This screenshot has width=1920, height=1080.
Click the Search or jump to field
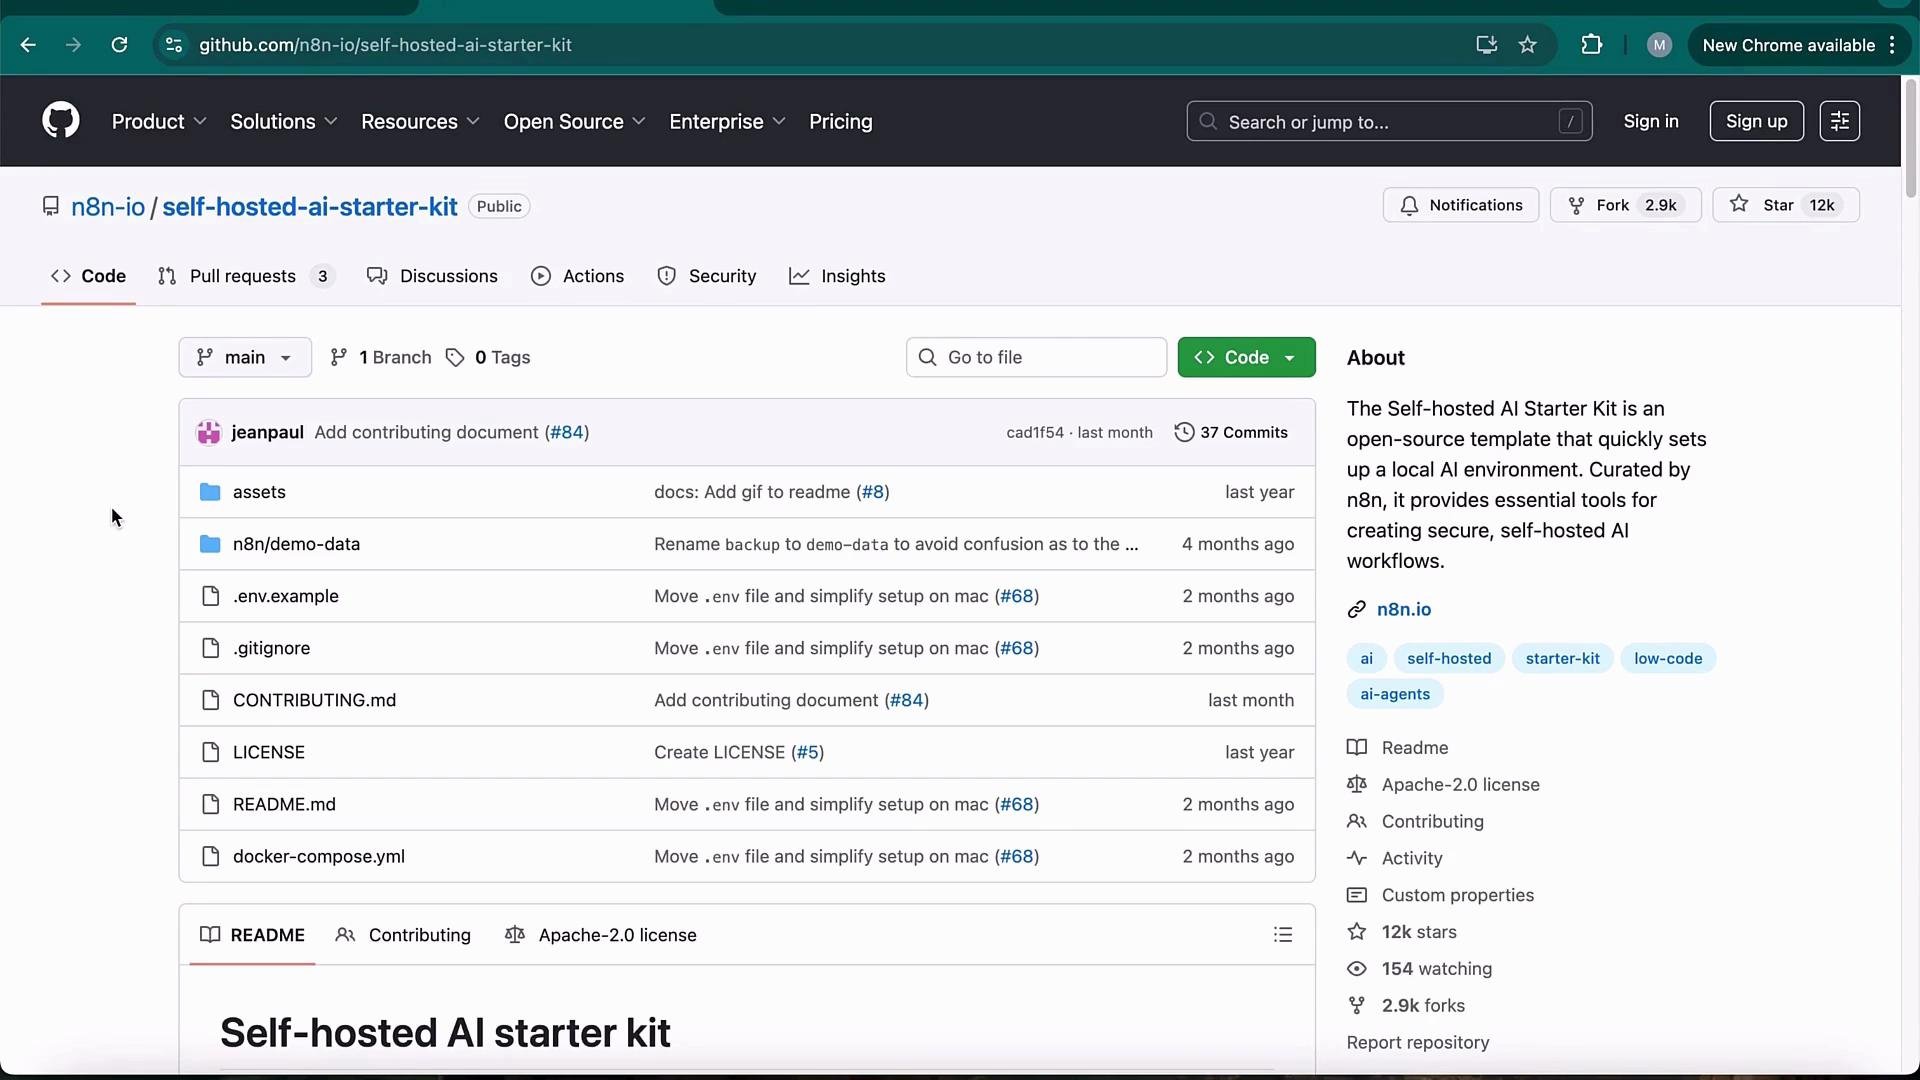point(1389,121)
